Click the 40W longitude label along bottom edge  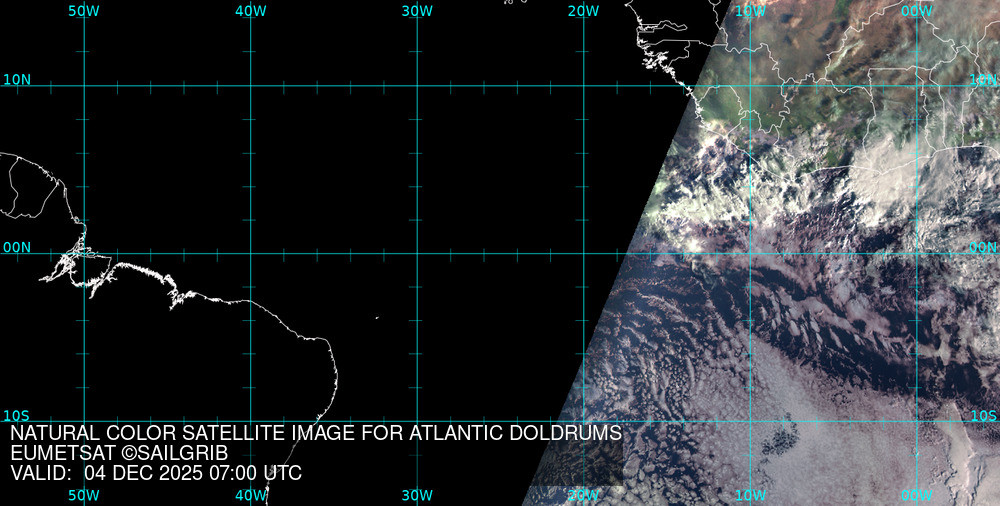250,495
